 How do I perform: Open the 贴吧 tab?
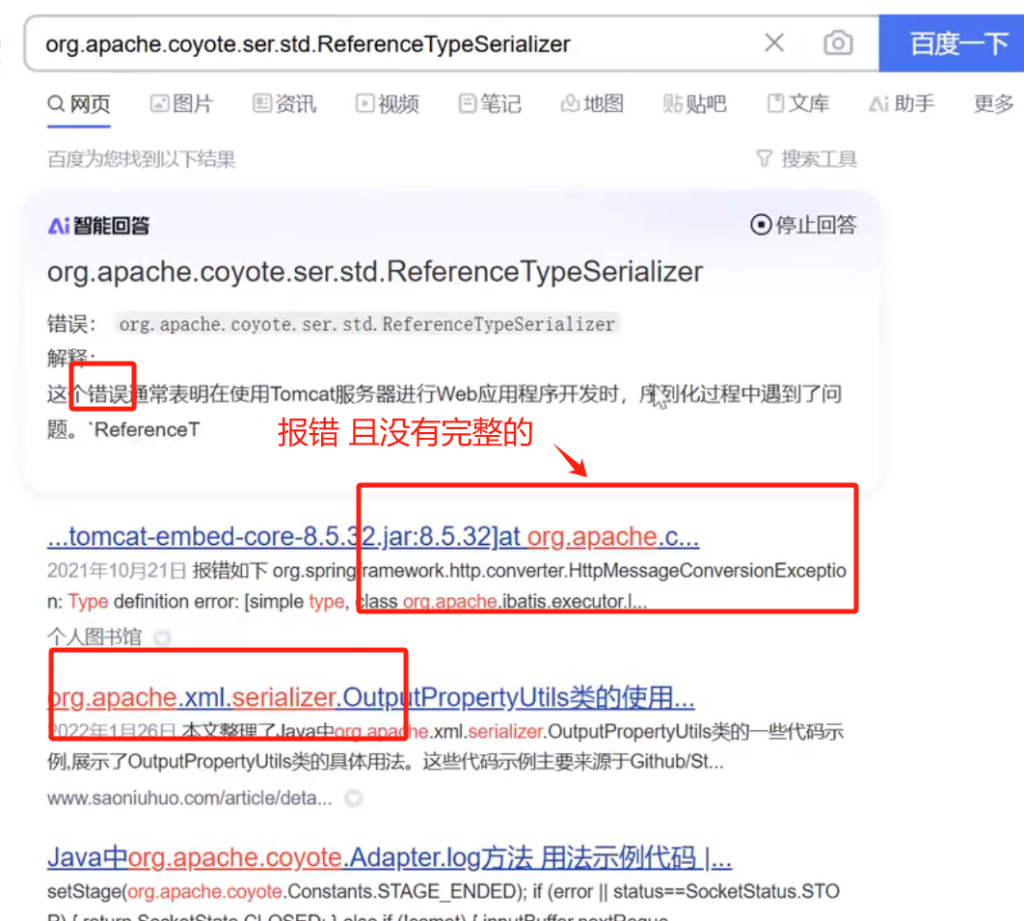tap(695, 104)
